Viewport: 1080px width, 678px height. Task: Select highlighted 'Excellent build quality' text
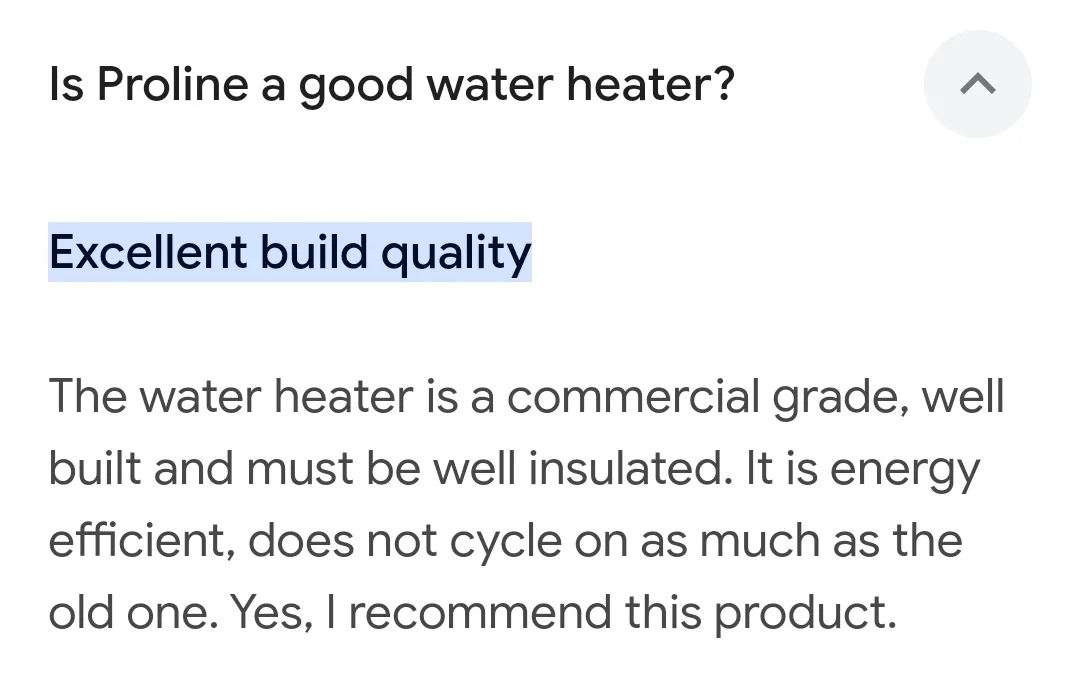point(290,252)
